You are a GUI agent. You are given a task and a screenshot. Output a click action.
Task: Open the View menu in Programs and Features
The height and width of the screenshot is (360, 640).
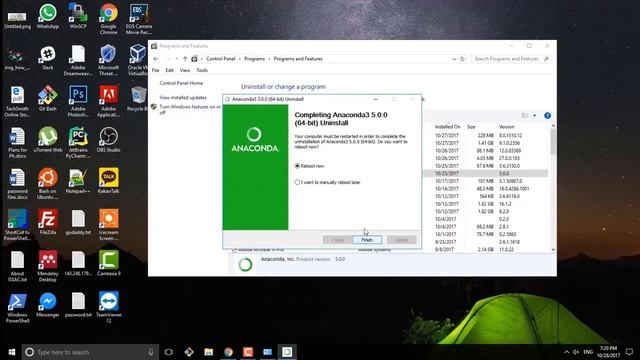tap(185, 70)
